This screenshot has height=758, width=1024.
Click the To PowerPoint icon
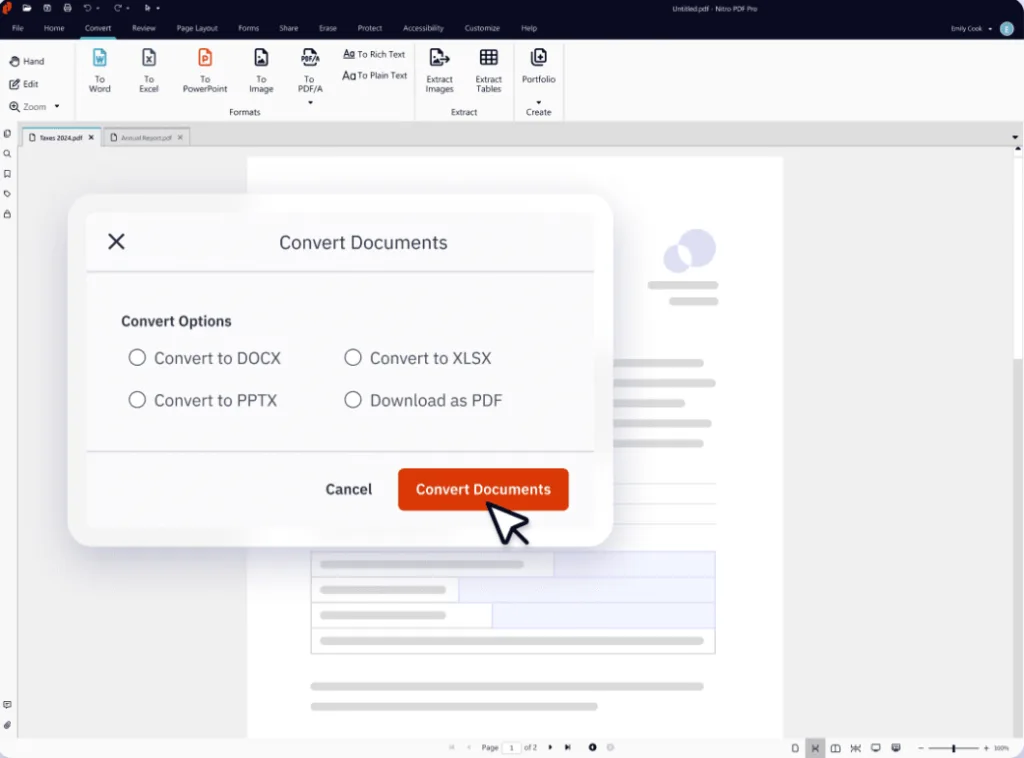(204, 63)
